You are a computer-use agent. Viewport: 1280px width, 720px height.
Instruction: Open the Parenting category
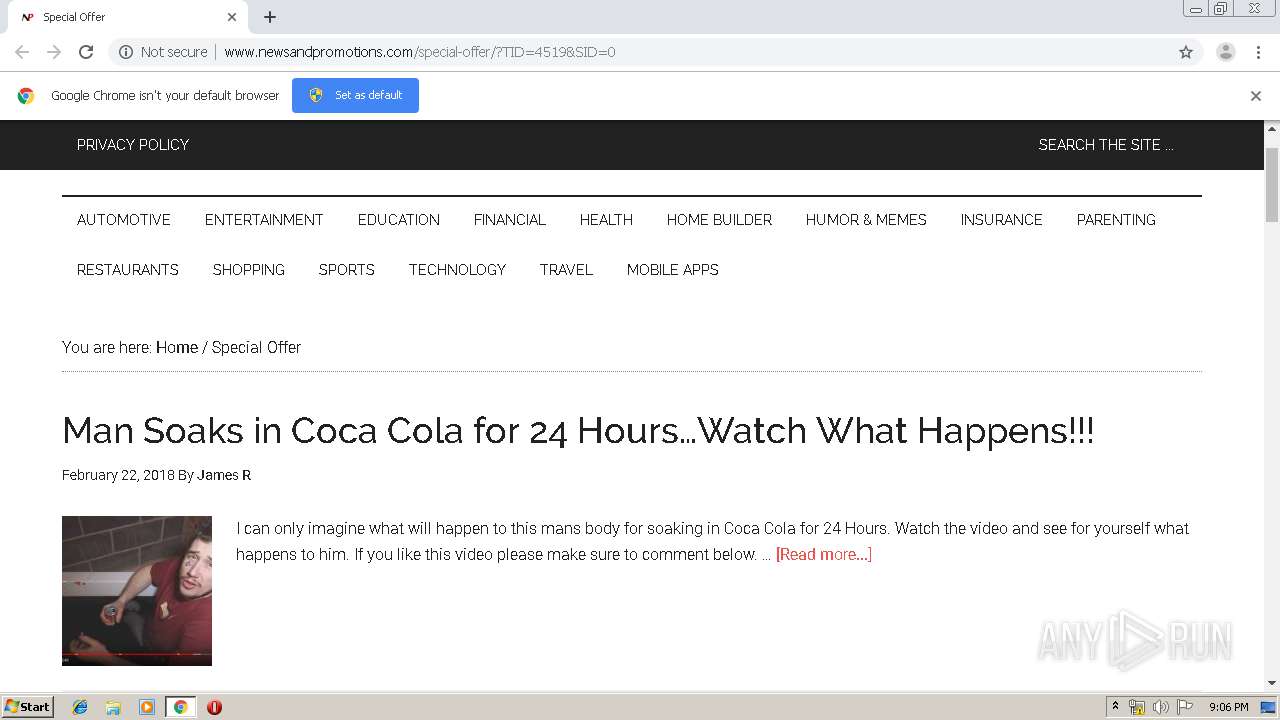pos(1116,220)
